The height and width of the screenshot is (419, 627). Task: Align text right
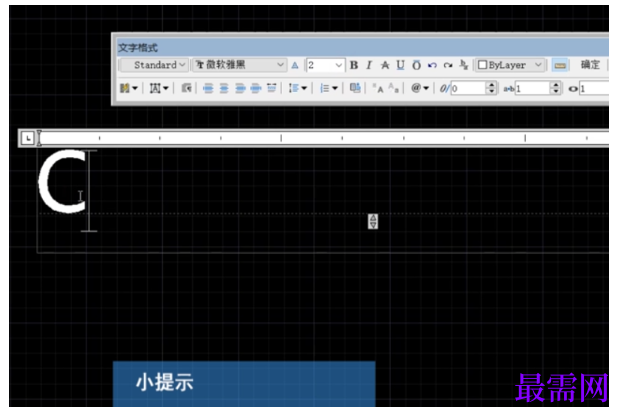coord(240,88)
